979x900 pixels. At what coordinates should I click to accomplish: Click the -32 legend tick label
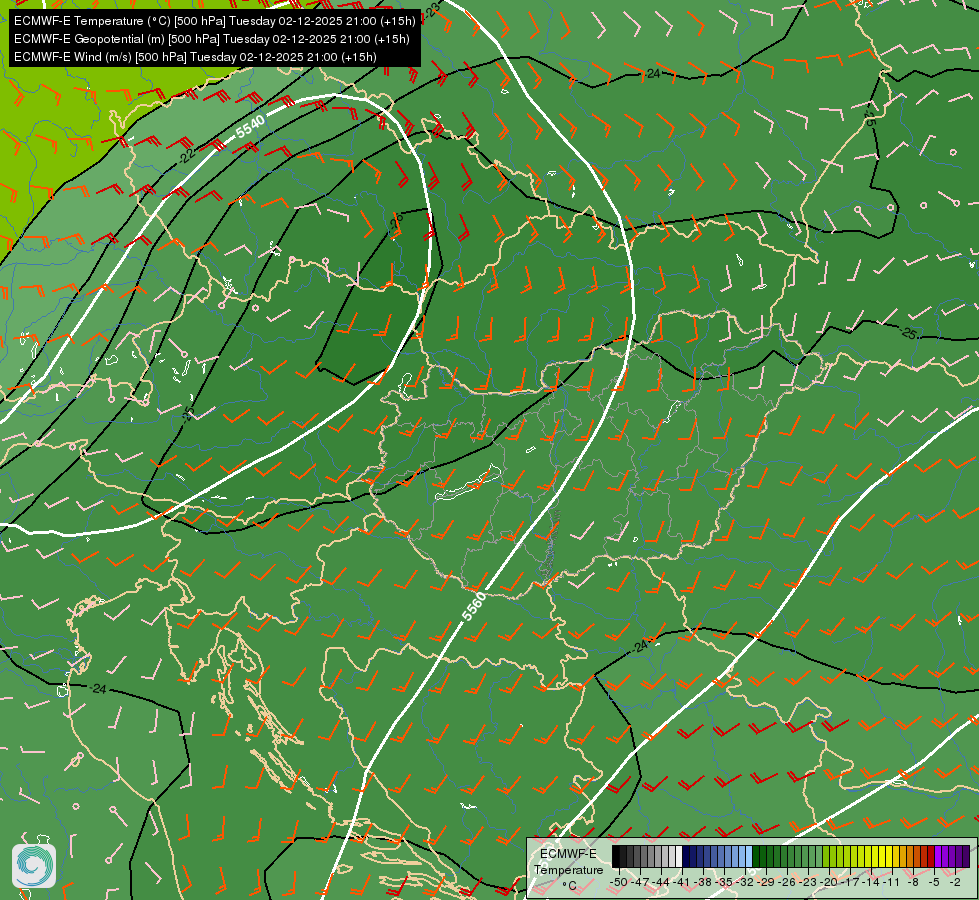(x=745, y=882)
